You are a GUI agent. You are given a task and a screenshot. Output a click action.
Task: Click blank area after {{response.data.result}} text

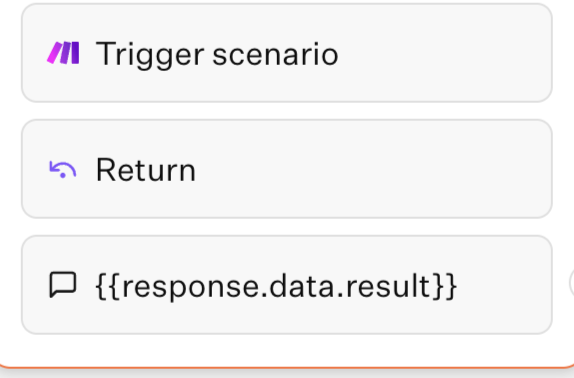(x=503, y=285)
